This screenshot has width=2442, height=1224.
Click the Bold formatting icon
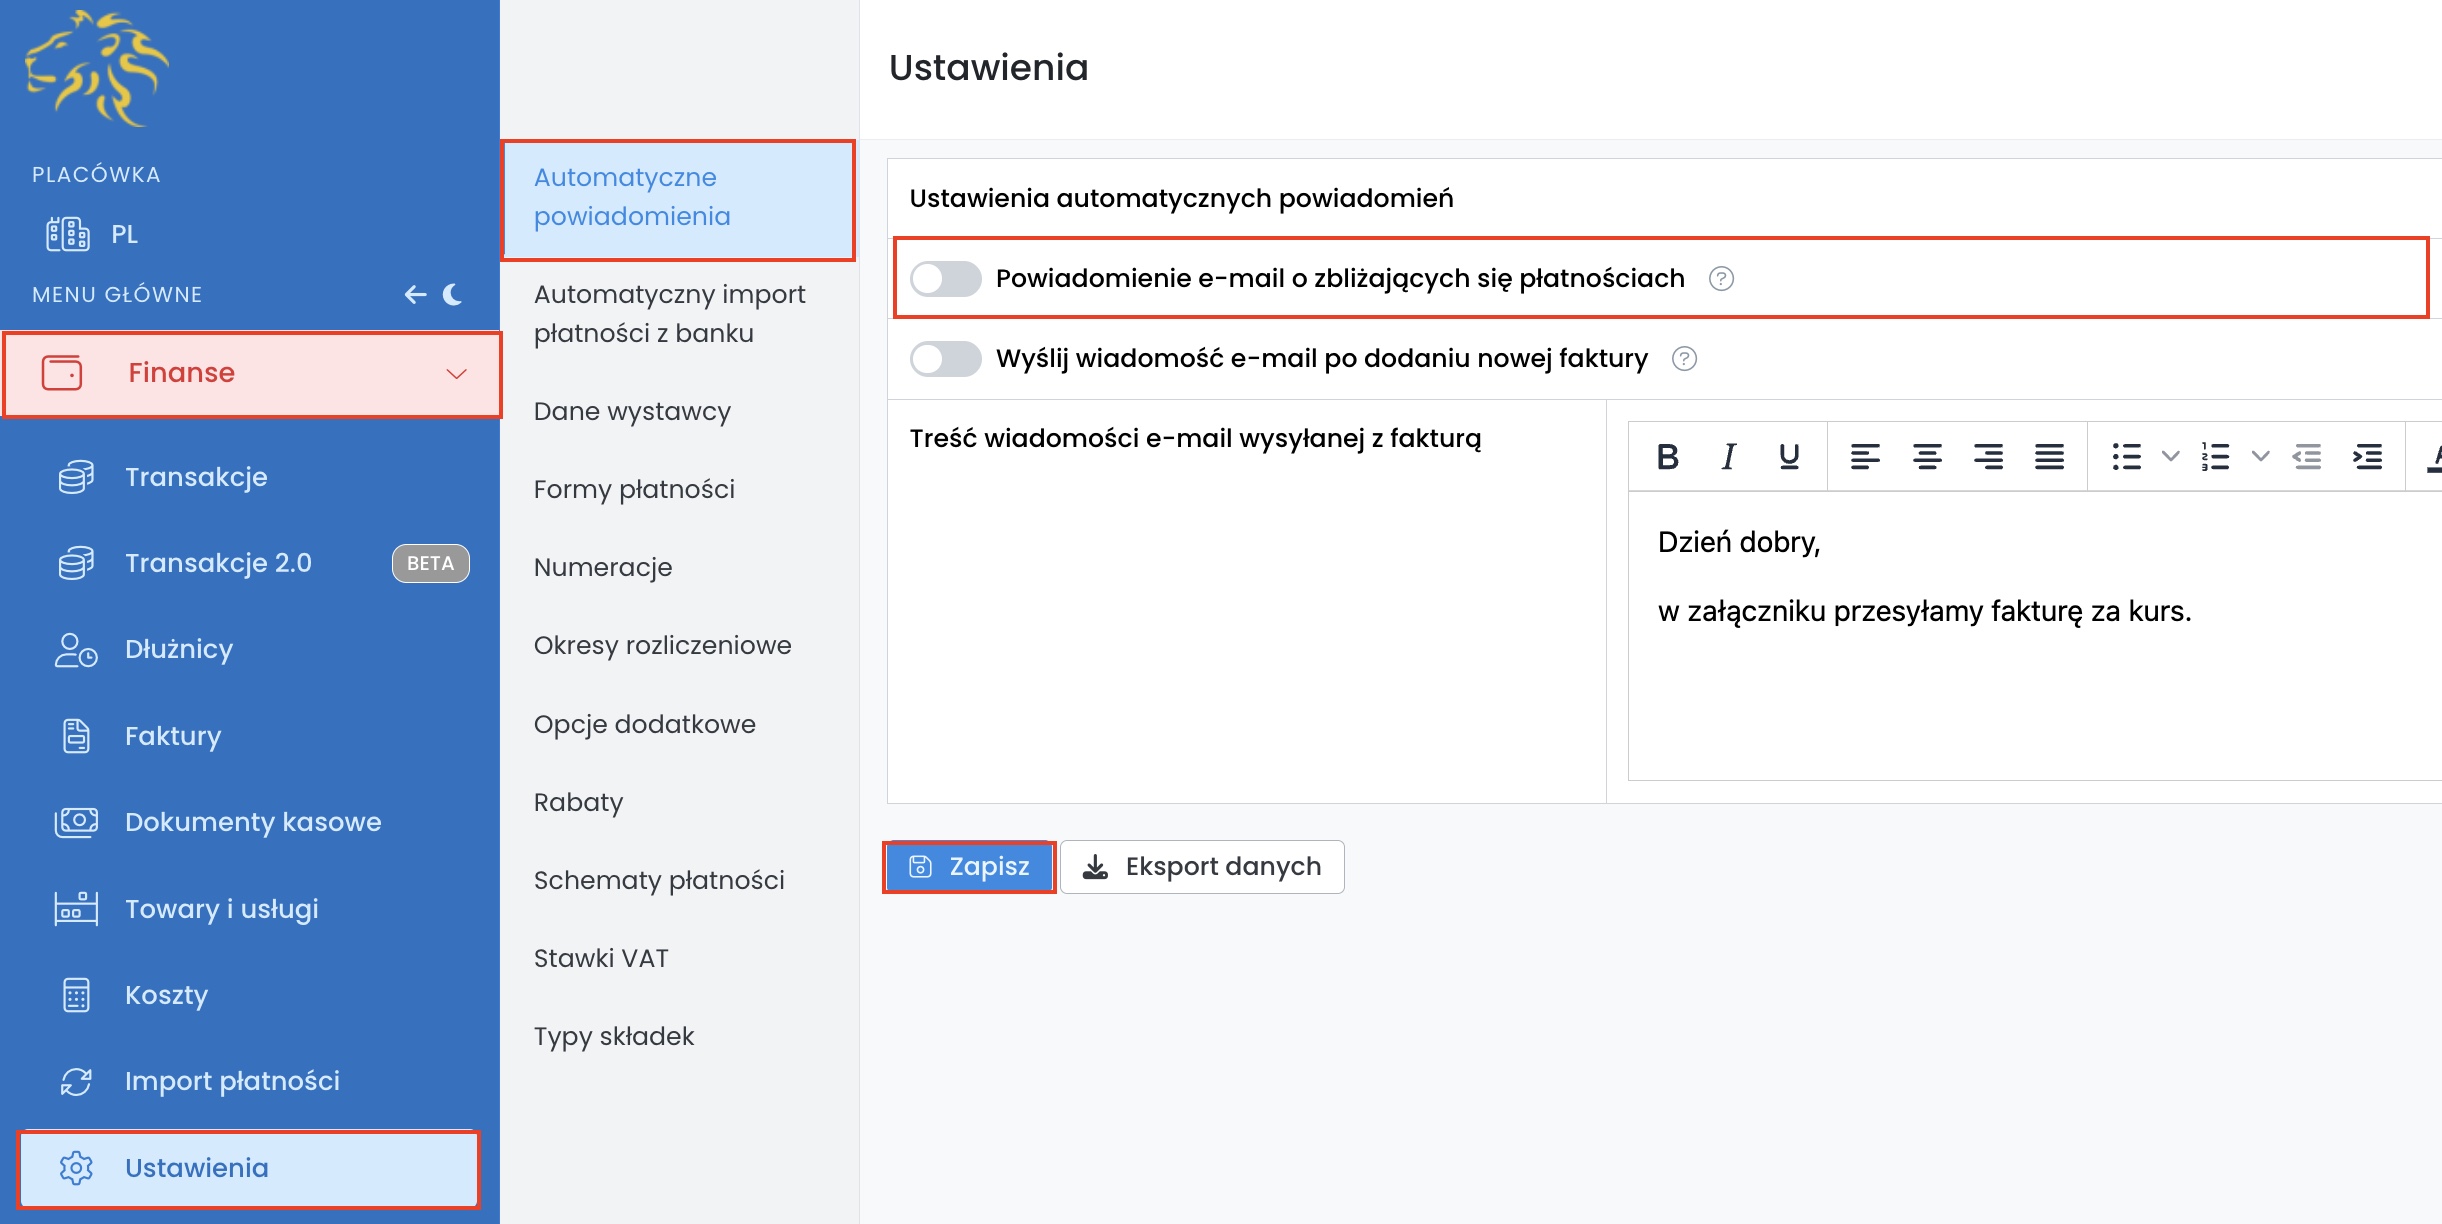[1667, 457]
